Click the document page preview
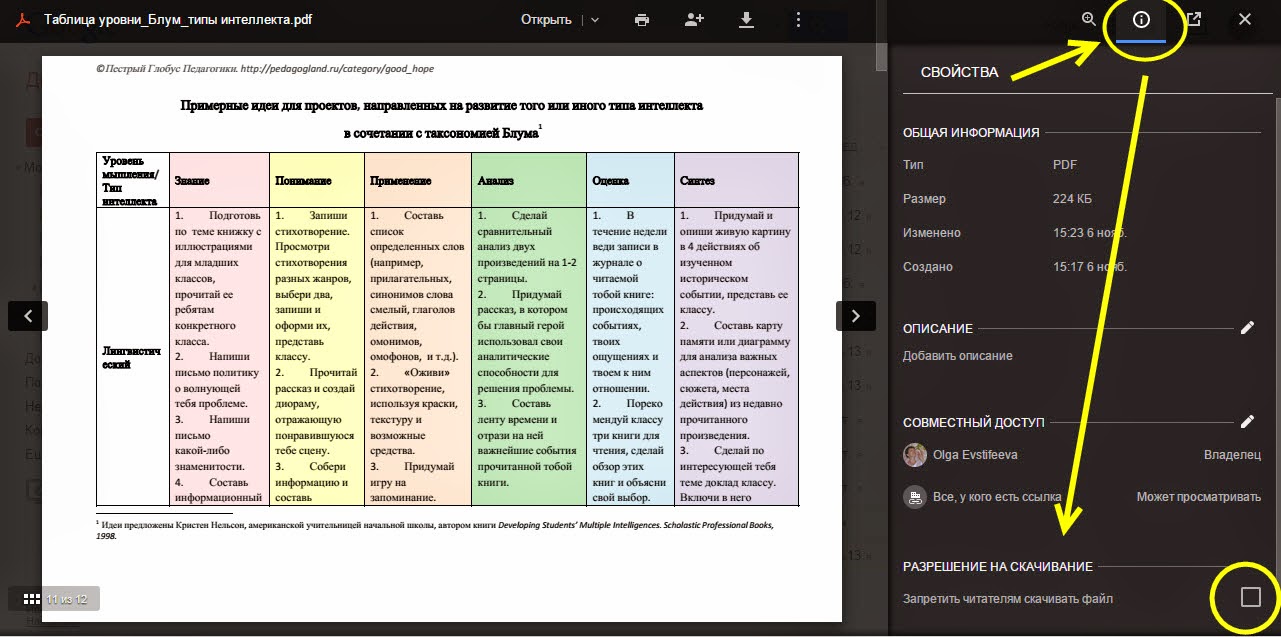This screenshot has height=637, width=1281. click(441, 338)
